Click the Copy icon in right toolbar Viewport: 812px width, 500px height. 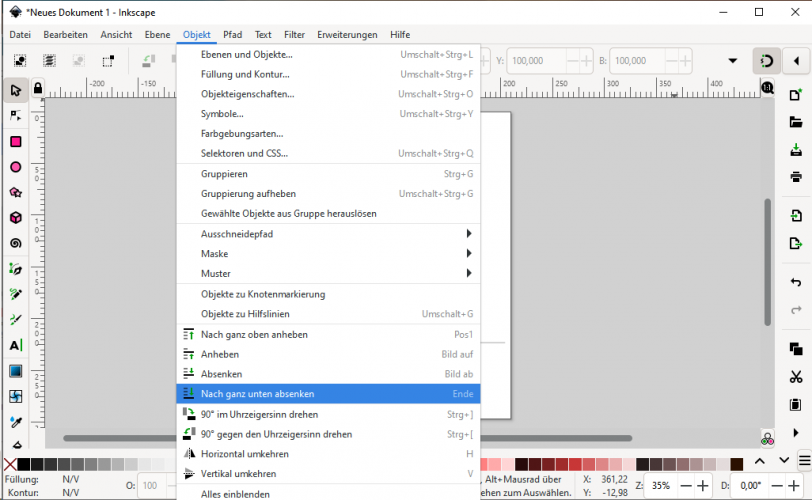point(796,349)
